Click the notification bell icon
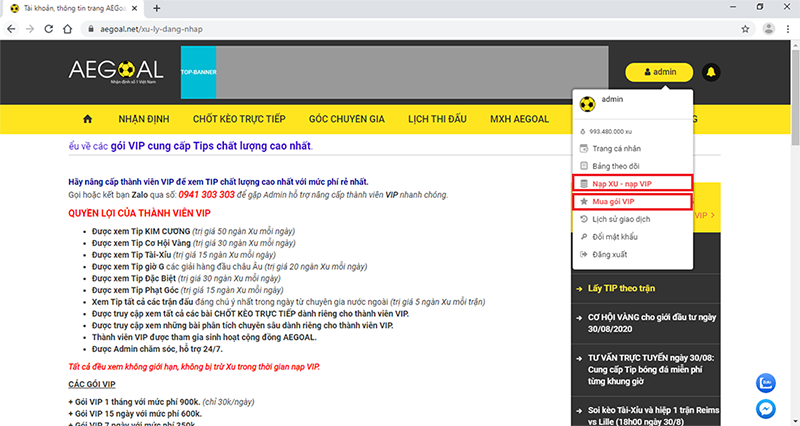This screenshot has width=800, height=426. click(711, 72)
